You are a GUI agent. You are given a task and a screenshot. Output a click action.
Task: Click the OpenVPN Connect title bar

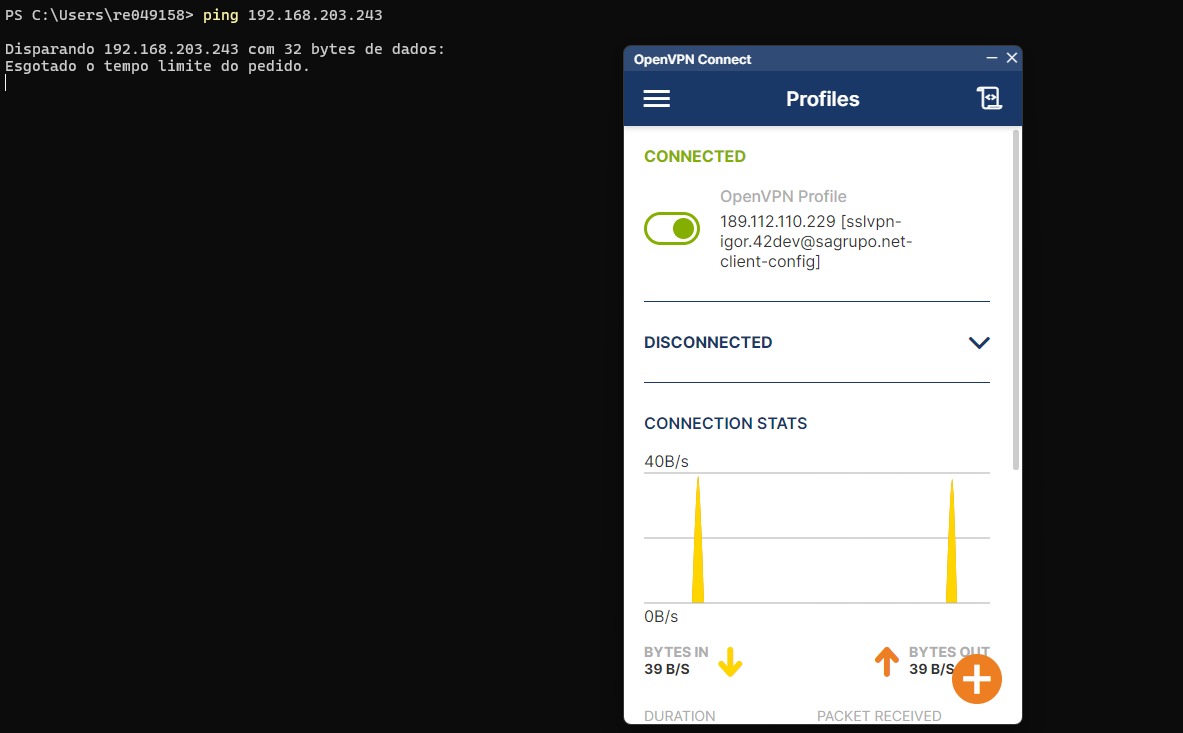(x=800, y=59)
